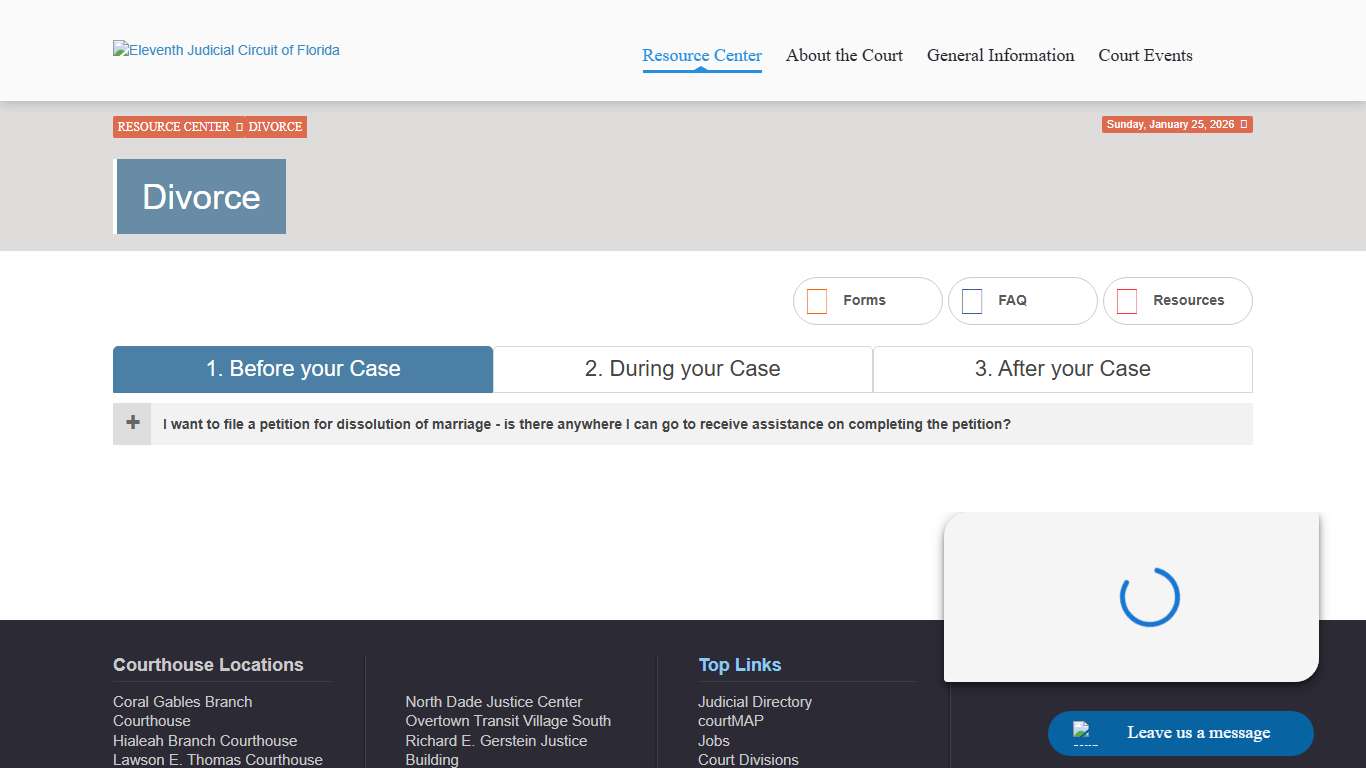Image resolution: width=1366 pixels, height=768 pixels.
Task: Click the calendar icon beside the date
Action: pos(1243,125)
